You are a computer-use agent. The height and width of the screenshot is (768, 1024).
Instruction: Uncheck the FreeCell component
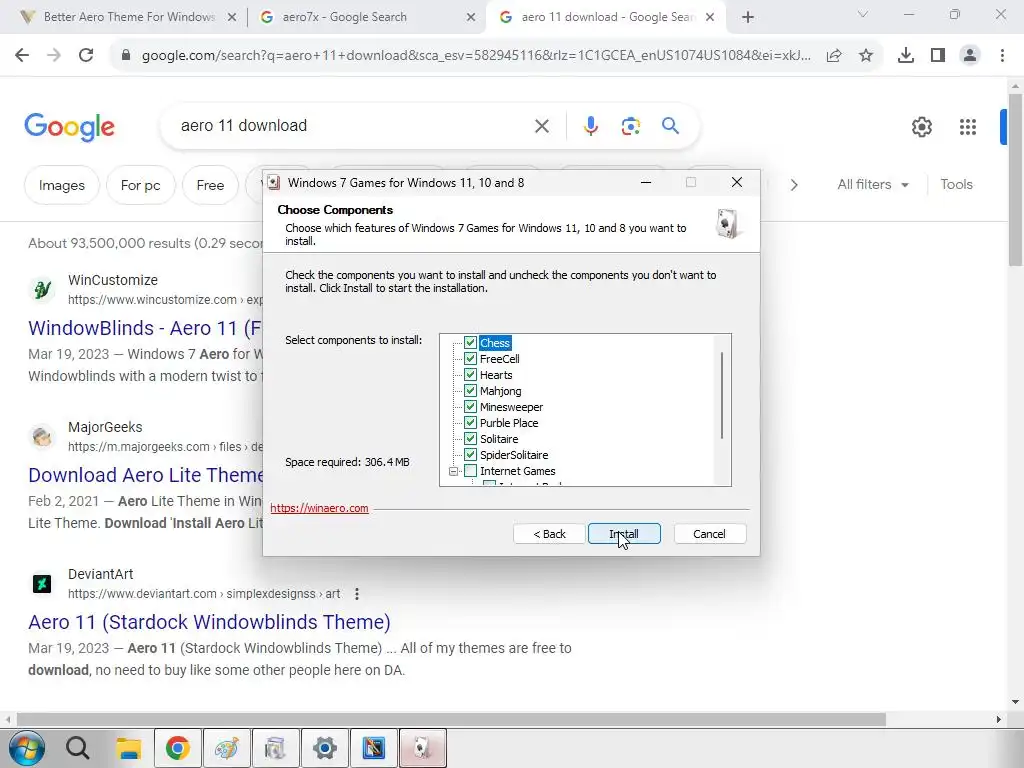pos(470,359)
